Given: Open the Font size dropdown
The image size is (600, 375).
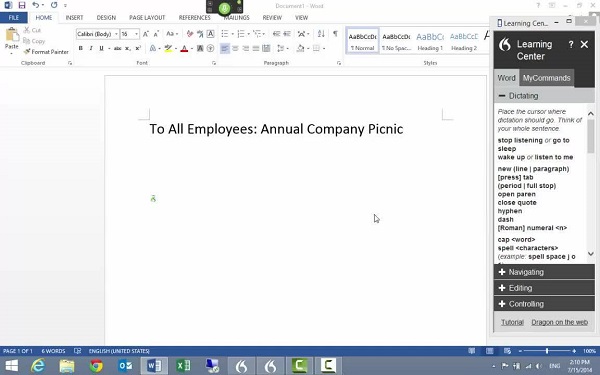Looking at the screenshot, I should (x=136, y=34).
